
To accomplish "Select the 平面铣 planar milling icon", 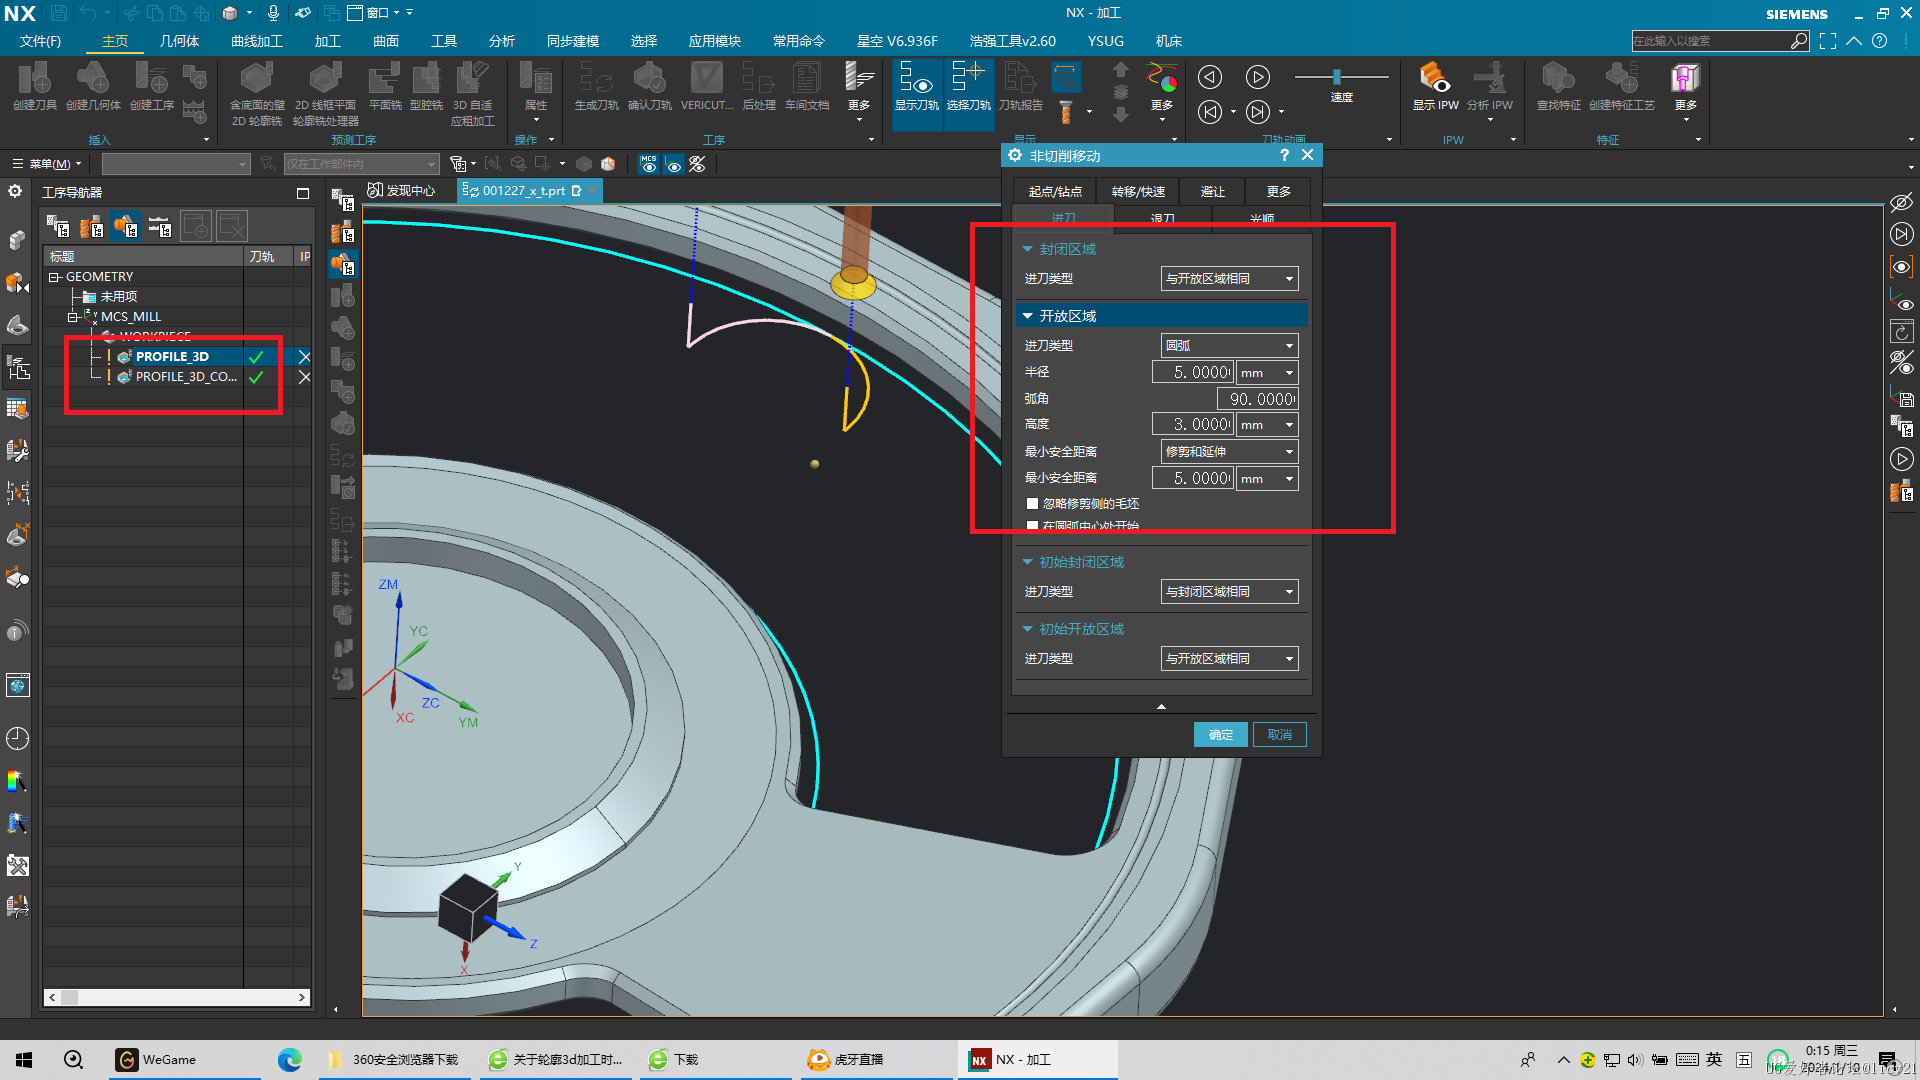I will coord(385,86).
